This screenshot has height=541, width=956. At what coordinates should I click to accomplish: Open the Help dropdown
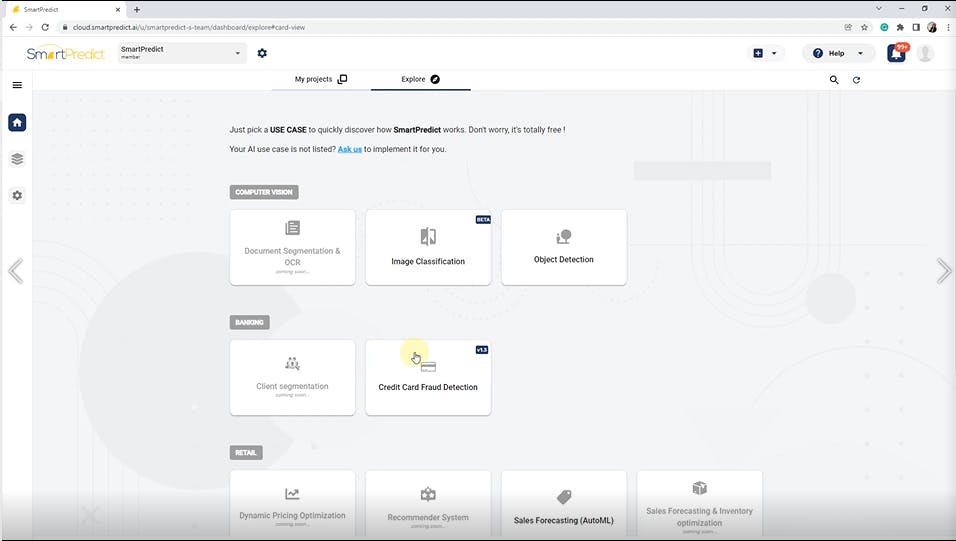pyautogui.click(x=838, y=53)
